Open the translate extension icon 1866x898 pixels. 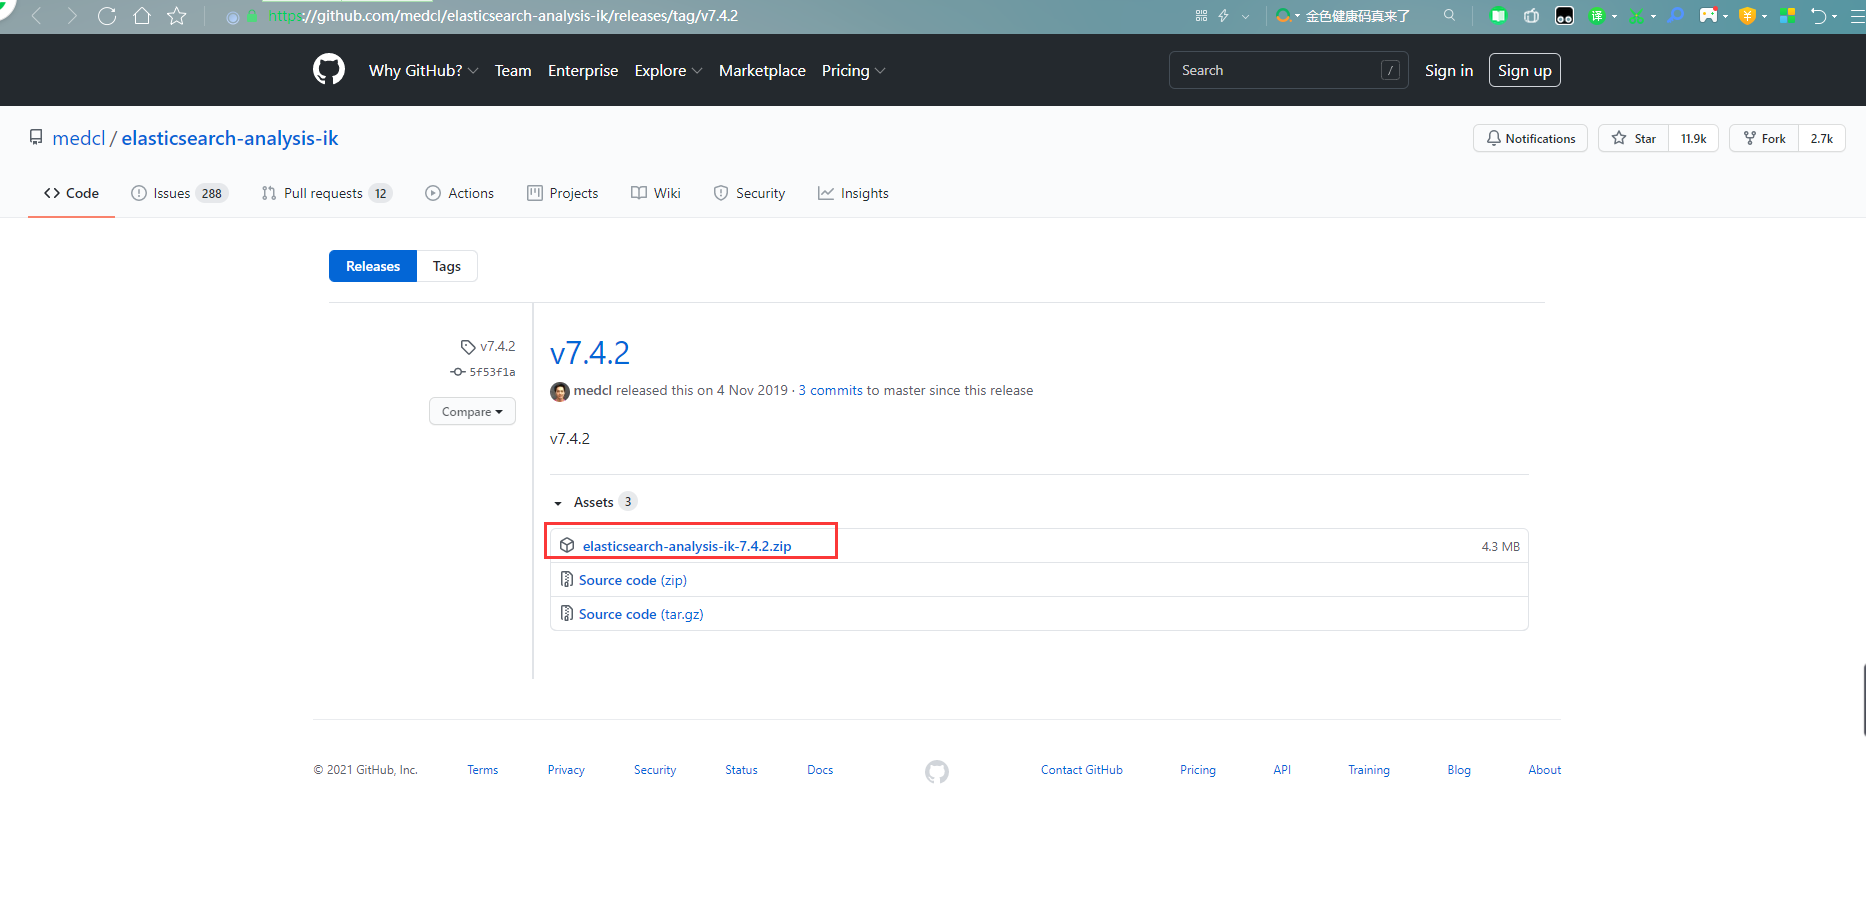coord(1597,16)
